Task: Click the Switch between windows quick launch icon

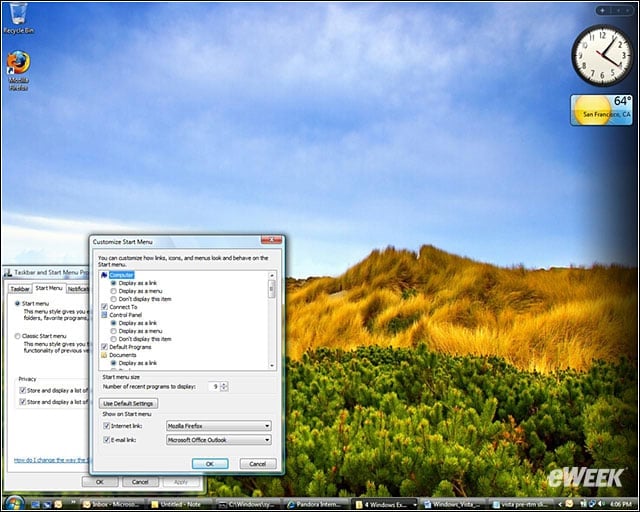Action: (47, 504)
